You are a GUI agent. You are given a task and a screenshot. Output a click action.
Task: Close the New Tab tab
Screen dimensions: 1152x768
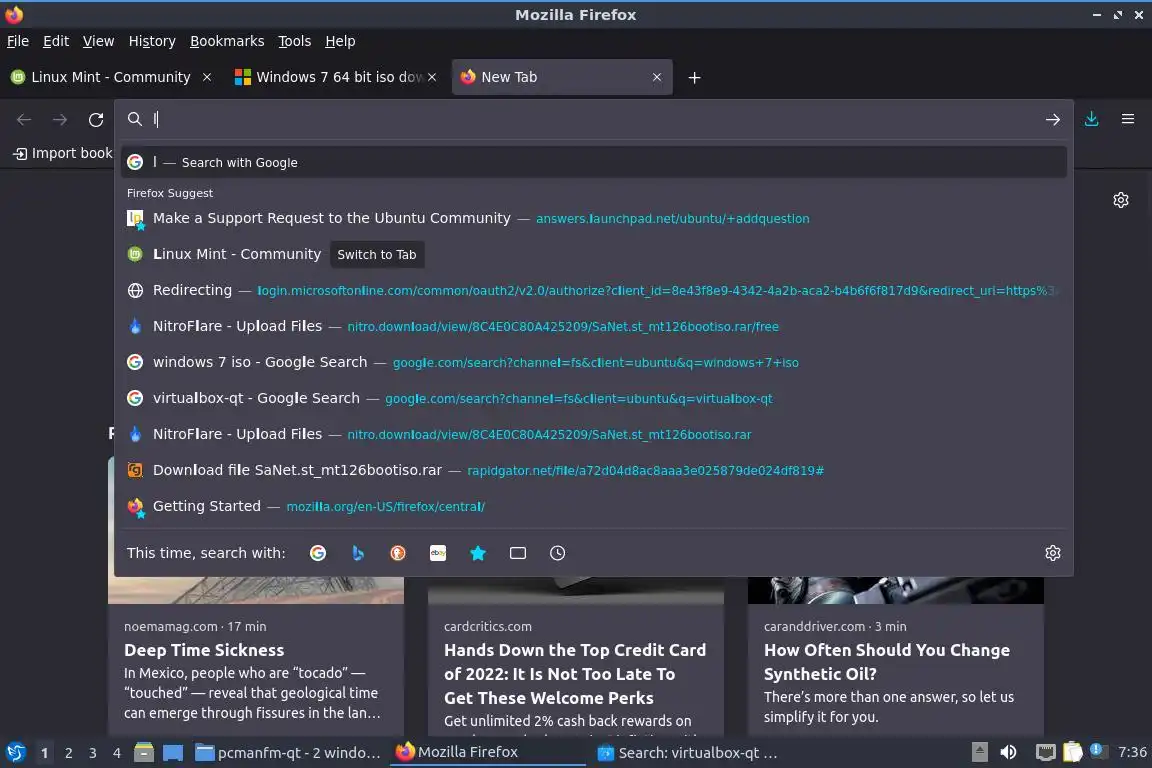coord(657,77)
